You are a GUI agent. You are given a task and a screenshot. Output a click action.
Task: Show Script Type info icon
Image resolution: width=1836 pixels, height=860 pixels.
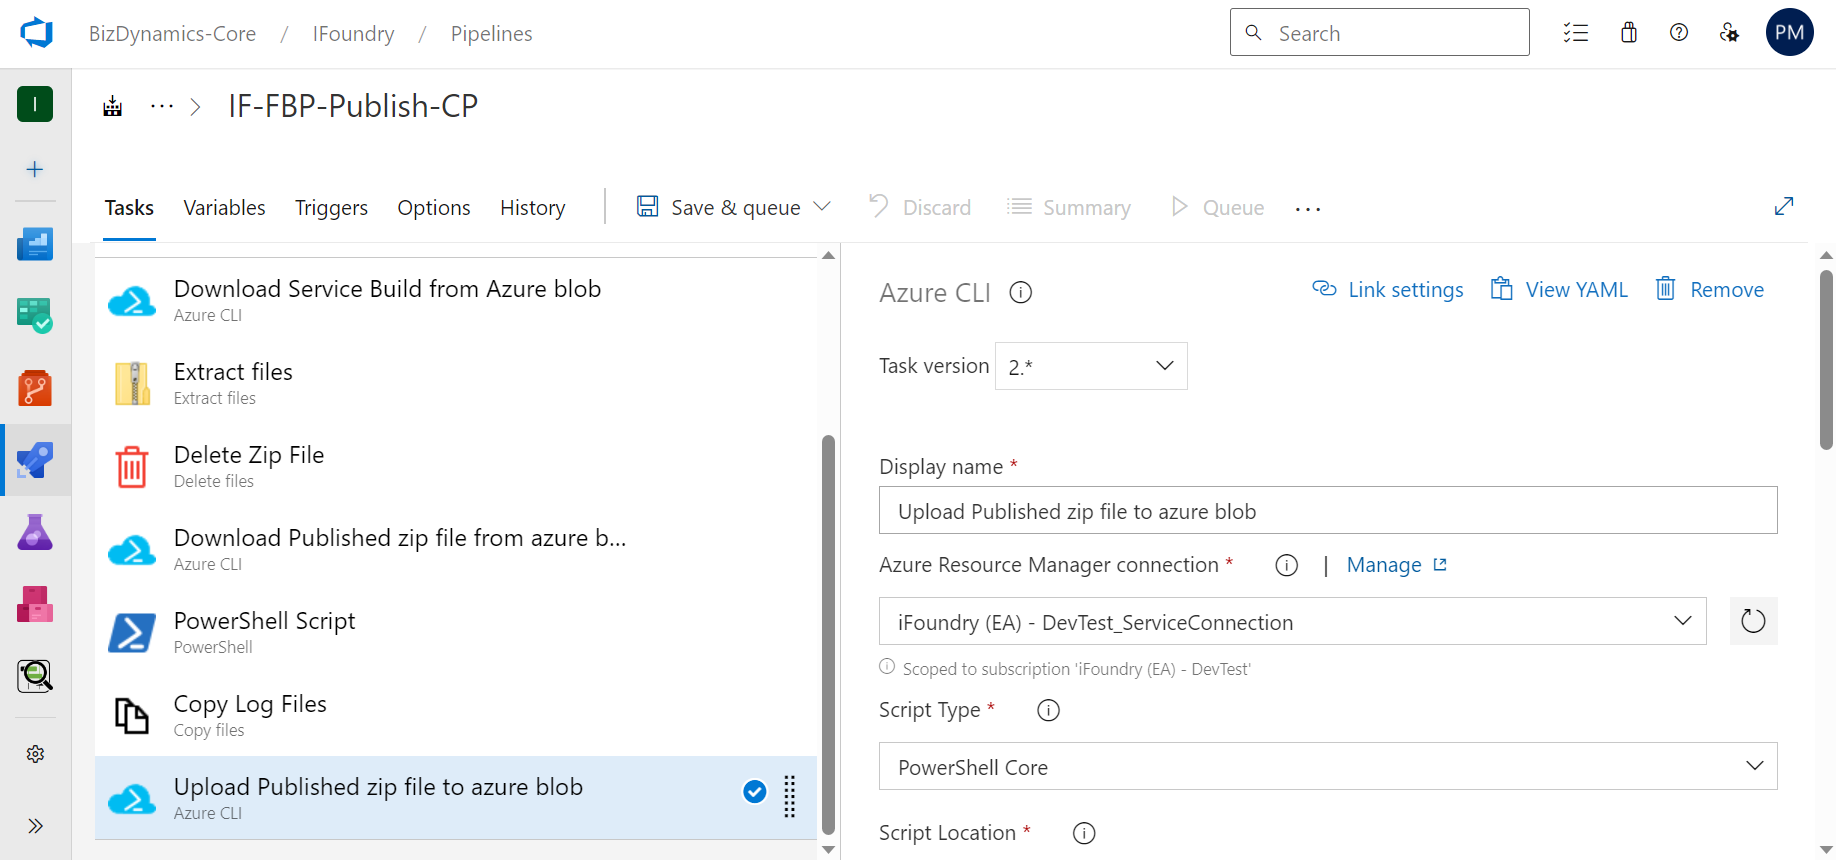tap(1048, 710)
